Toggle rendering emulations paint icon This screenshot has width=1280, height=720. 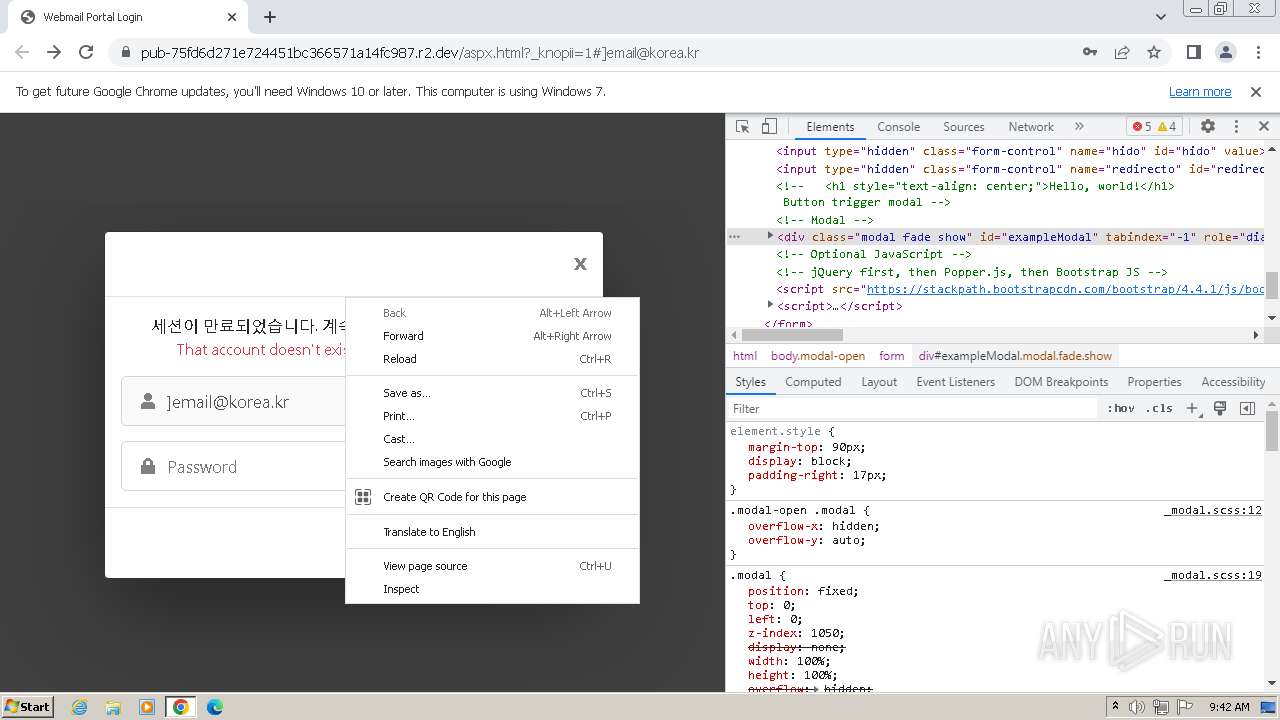coord(1220,408)
